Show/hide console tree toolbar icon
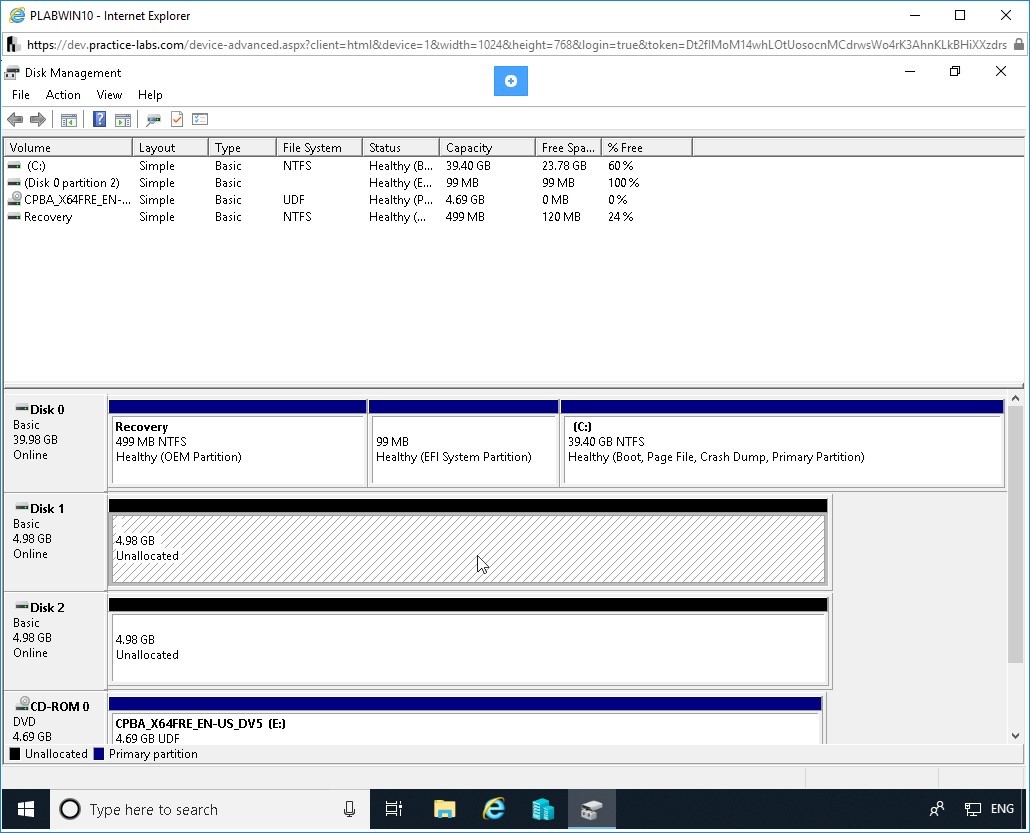Screen dimensions: 1030x833 point(69,120)
